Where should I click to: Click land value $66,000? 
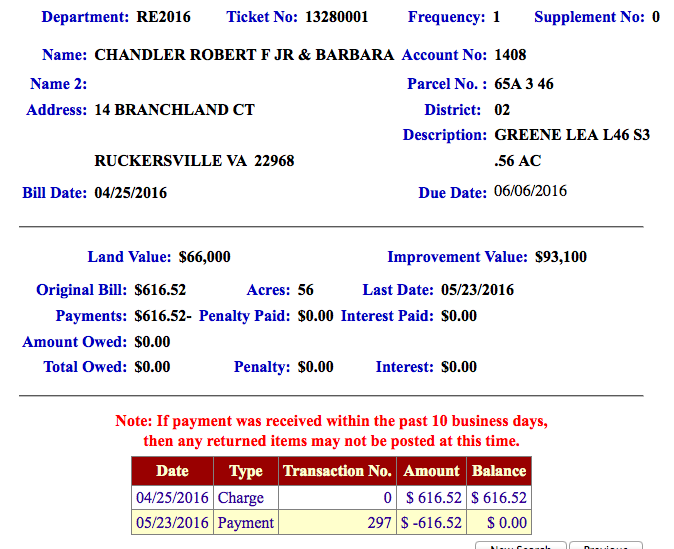pos(205,257)
